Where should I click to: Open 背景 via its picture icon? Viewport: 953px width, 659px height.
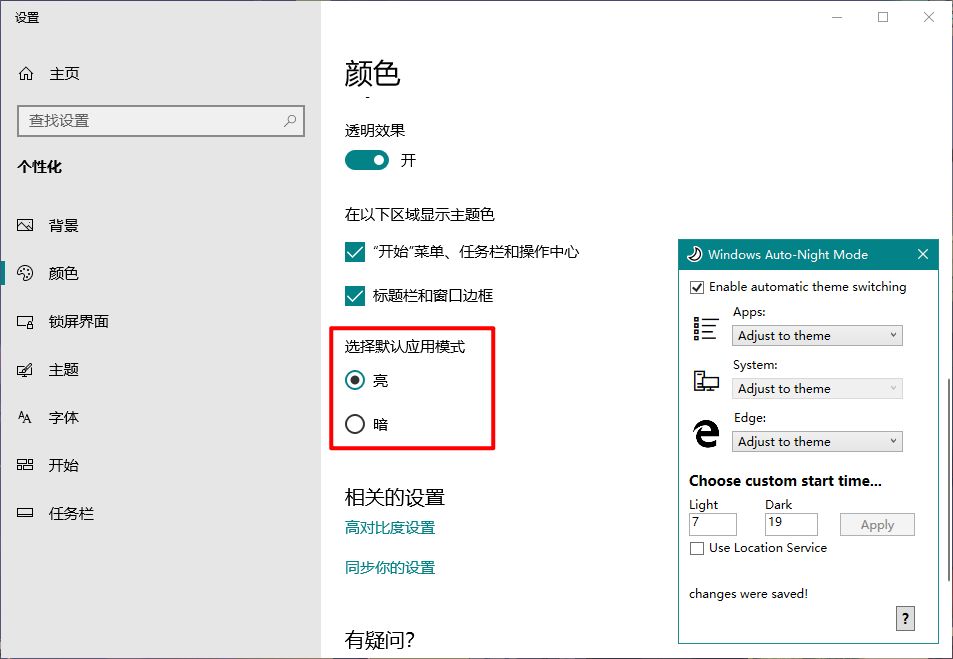[x=25, y=226]
